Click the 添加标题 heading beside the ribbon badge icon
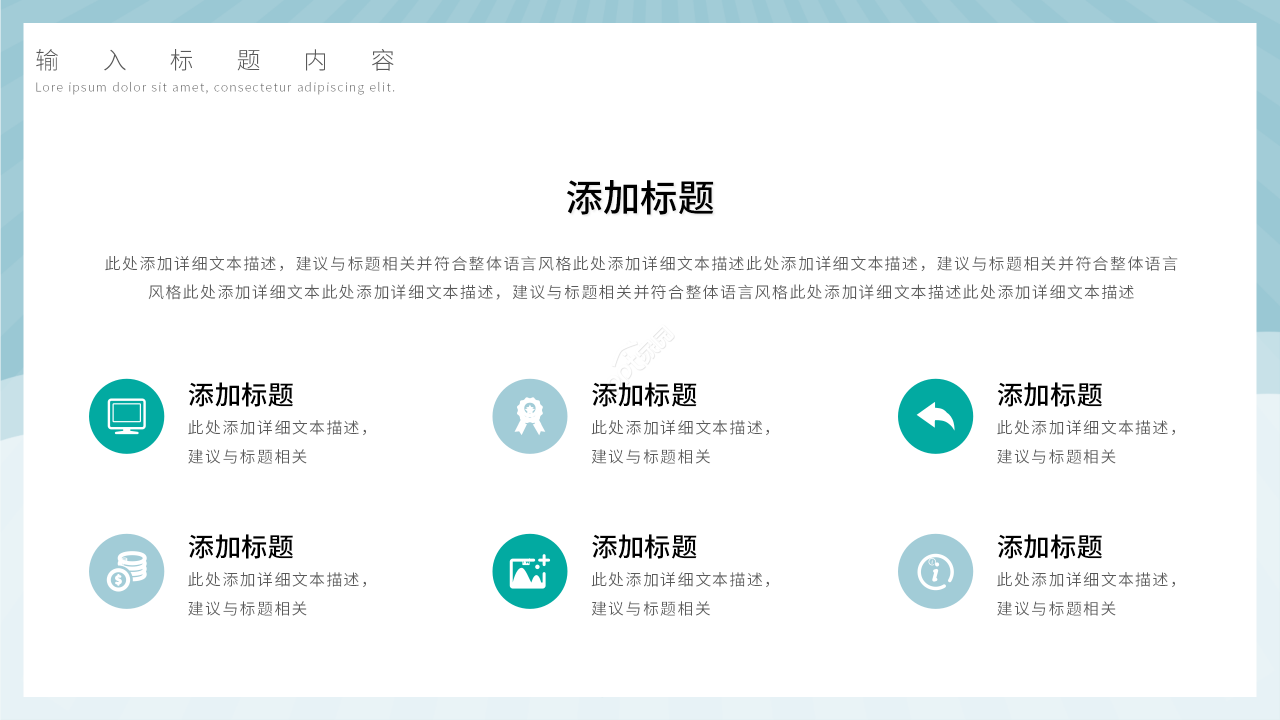Viewport: 1280px width, 720px height. (644, 395)
